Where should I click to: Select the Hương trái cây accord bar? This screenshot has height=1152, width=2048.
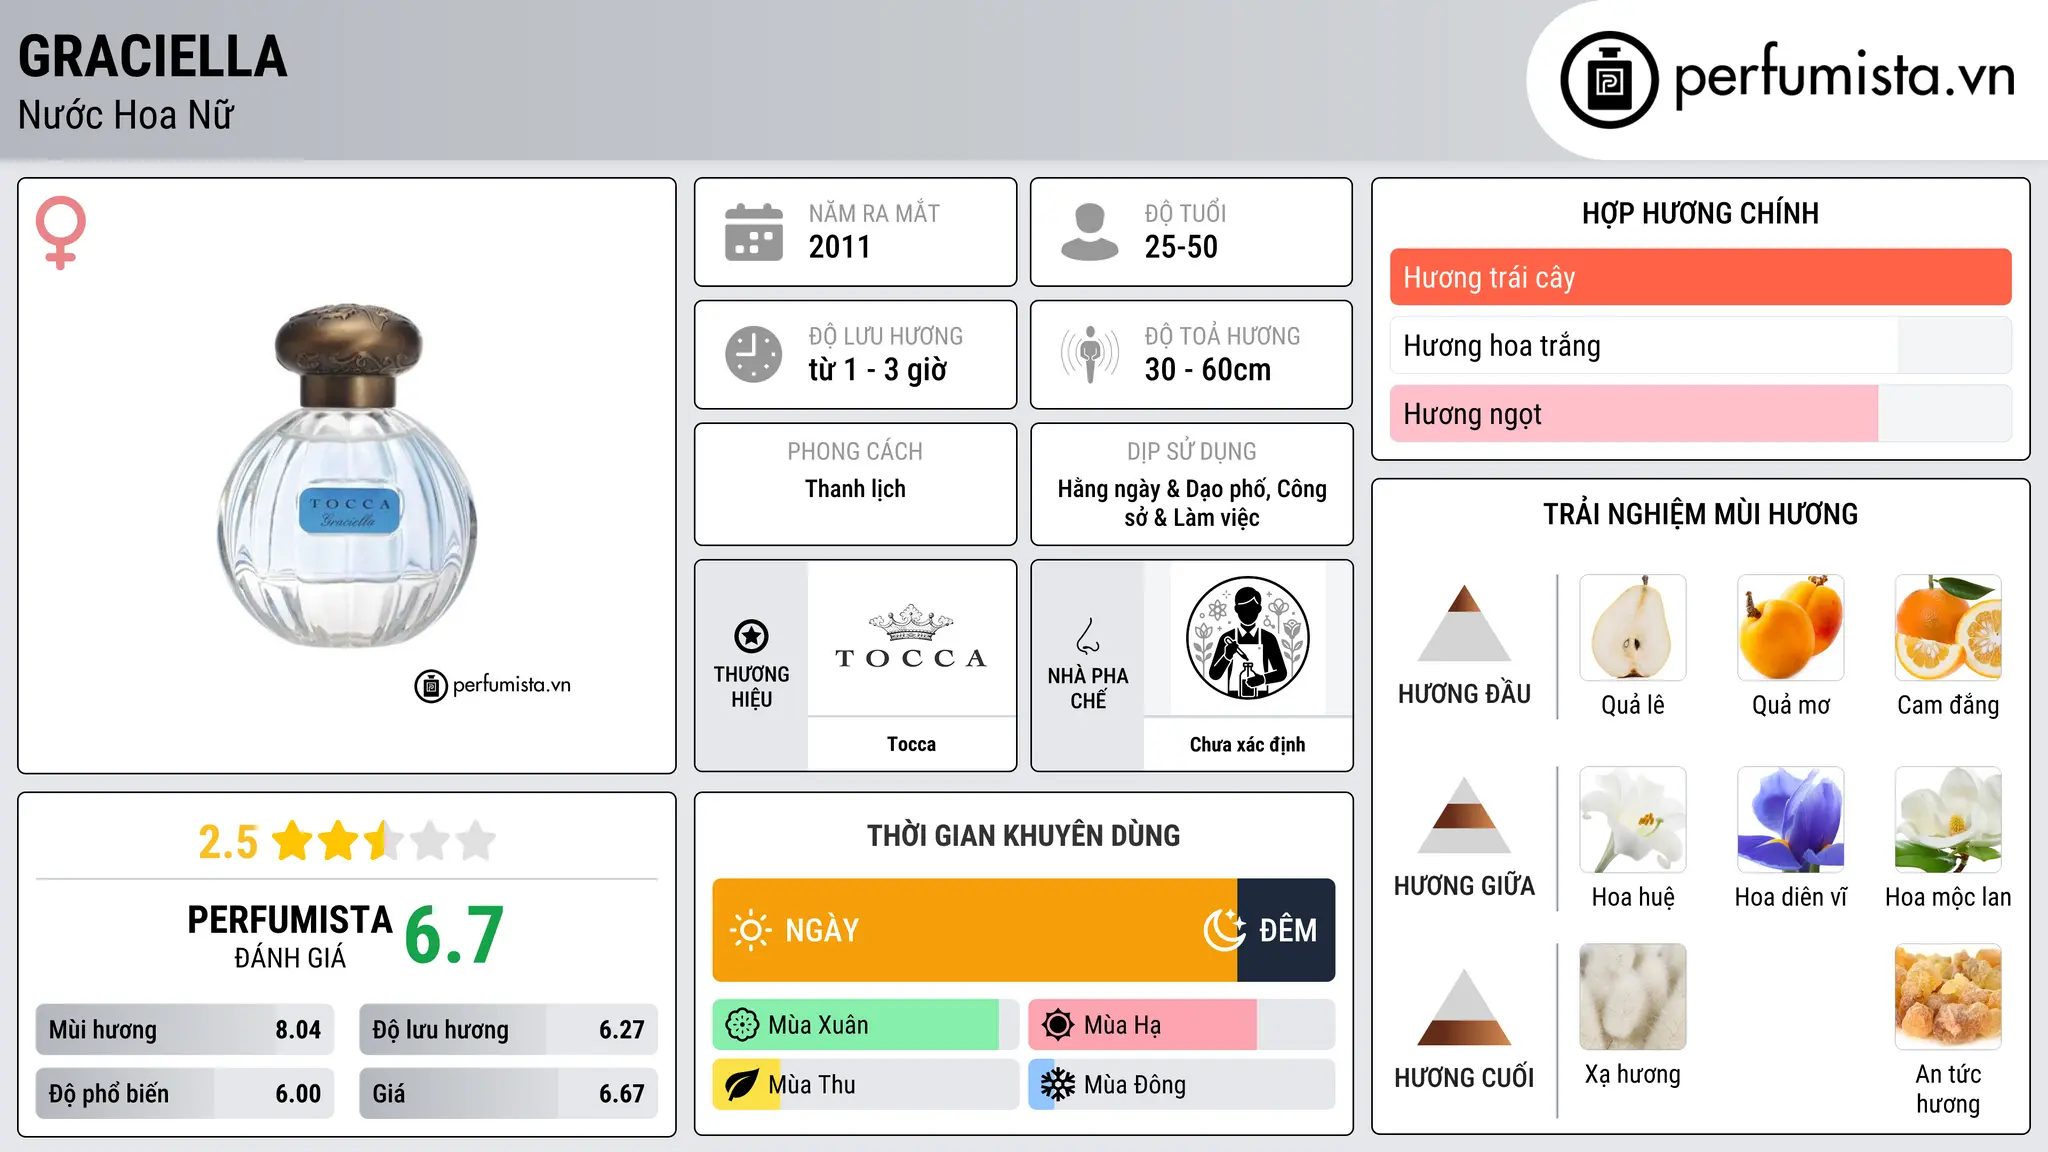click(x=1700, y=277)
